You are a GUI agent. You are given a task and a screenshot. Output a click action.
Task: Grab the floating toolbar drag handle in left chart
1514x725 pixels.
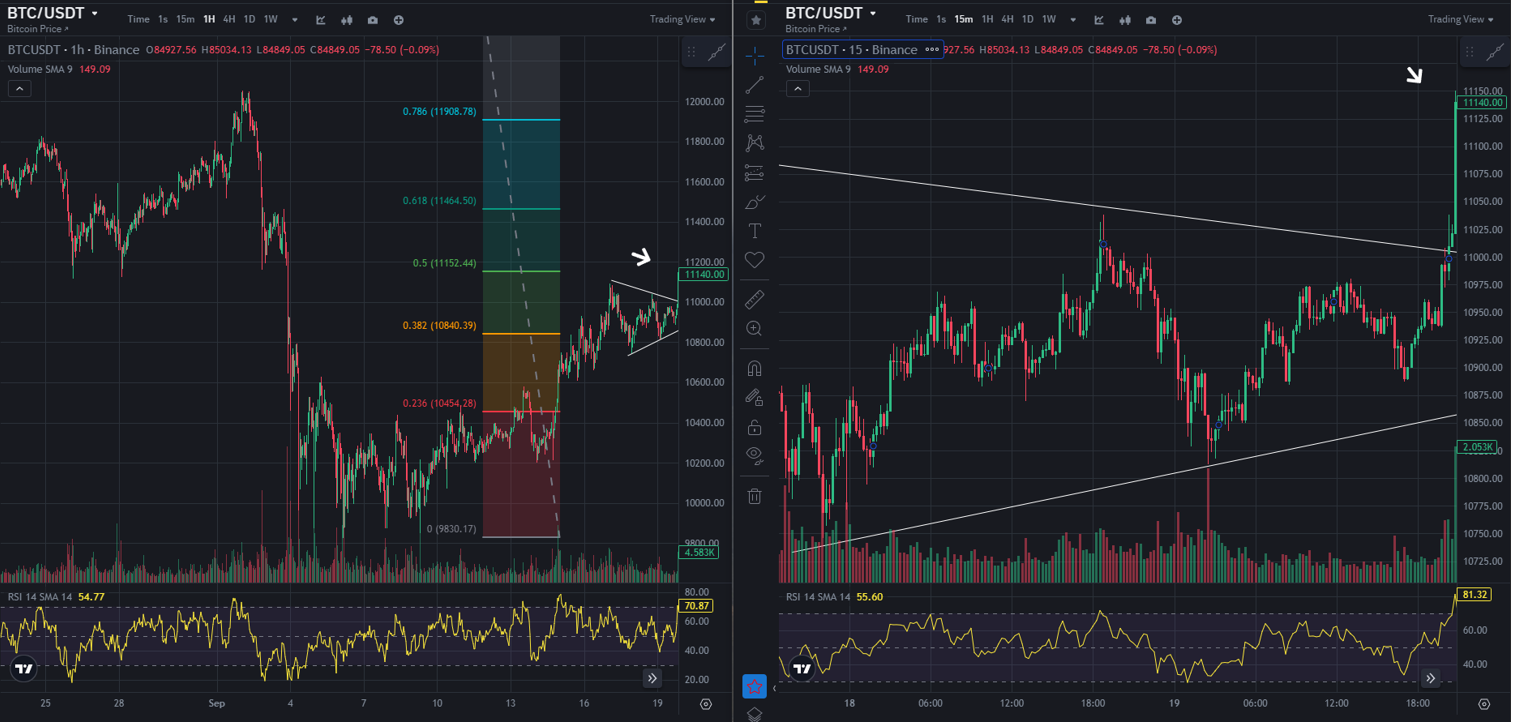pyautogui.click(x=691, y=53)
